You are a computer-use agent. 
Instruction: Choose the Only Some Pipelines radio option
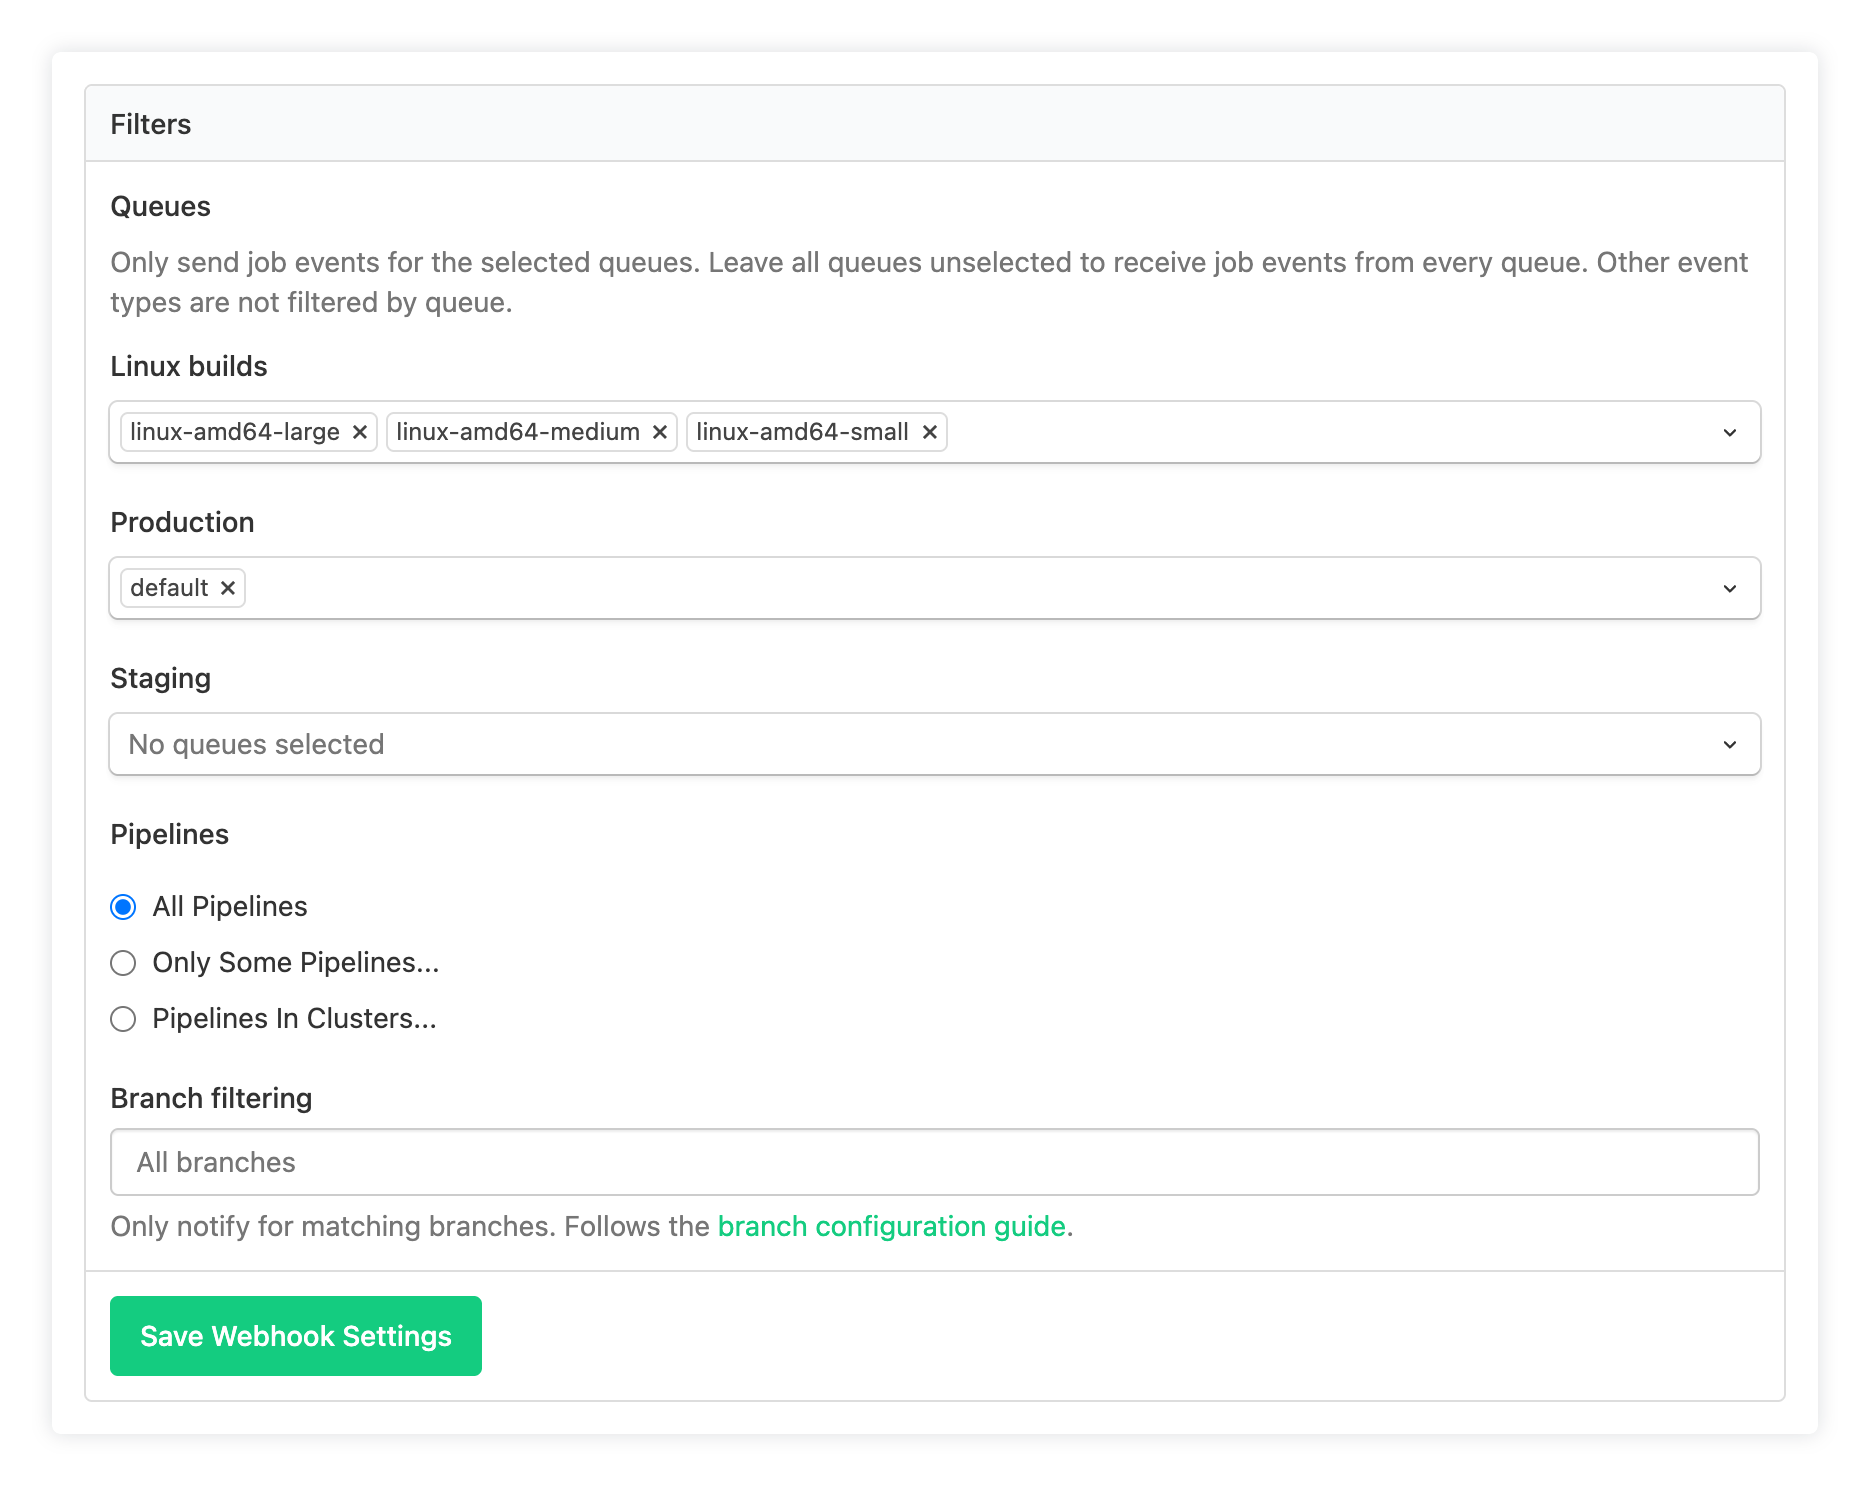tap(123, 963)
